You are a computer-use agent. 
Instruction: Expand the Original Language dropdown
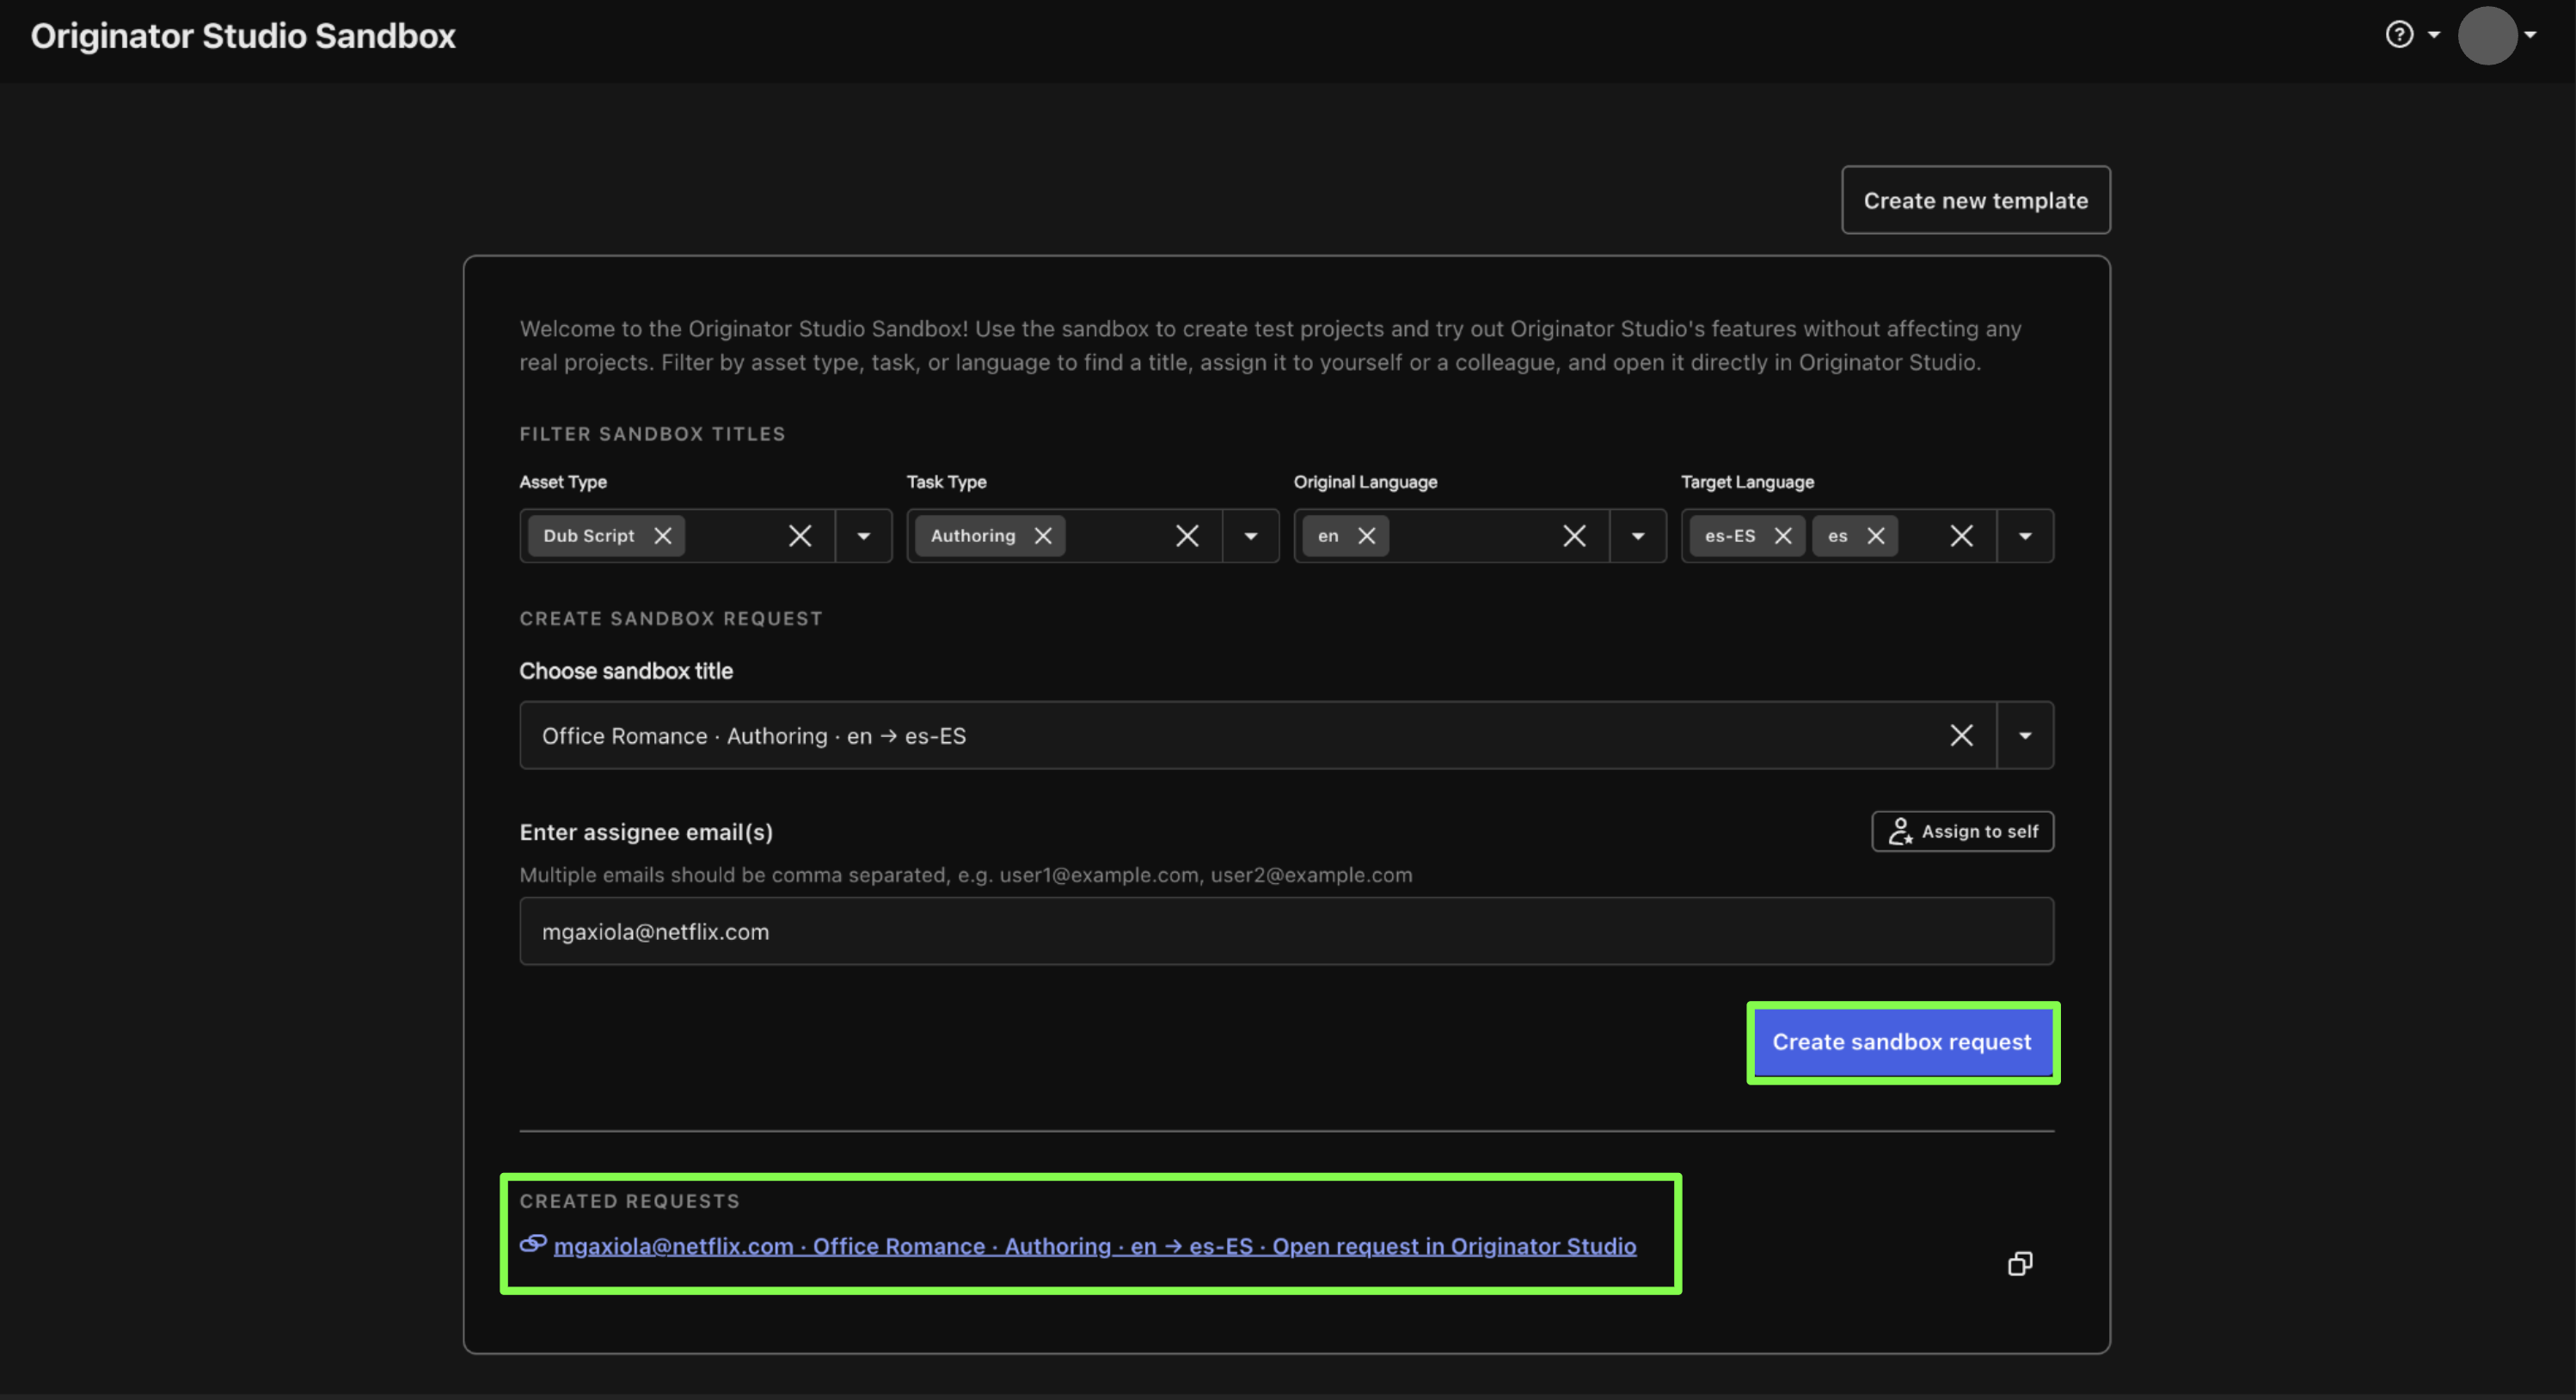point(1638,536)
